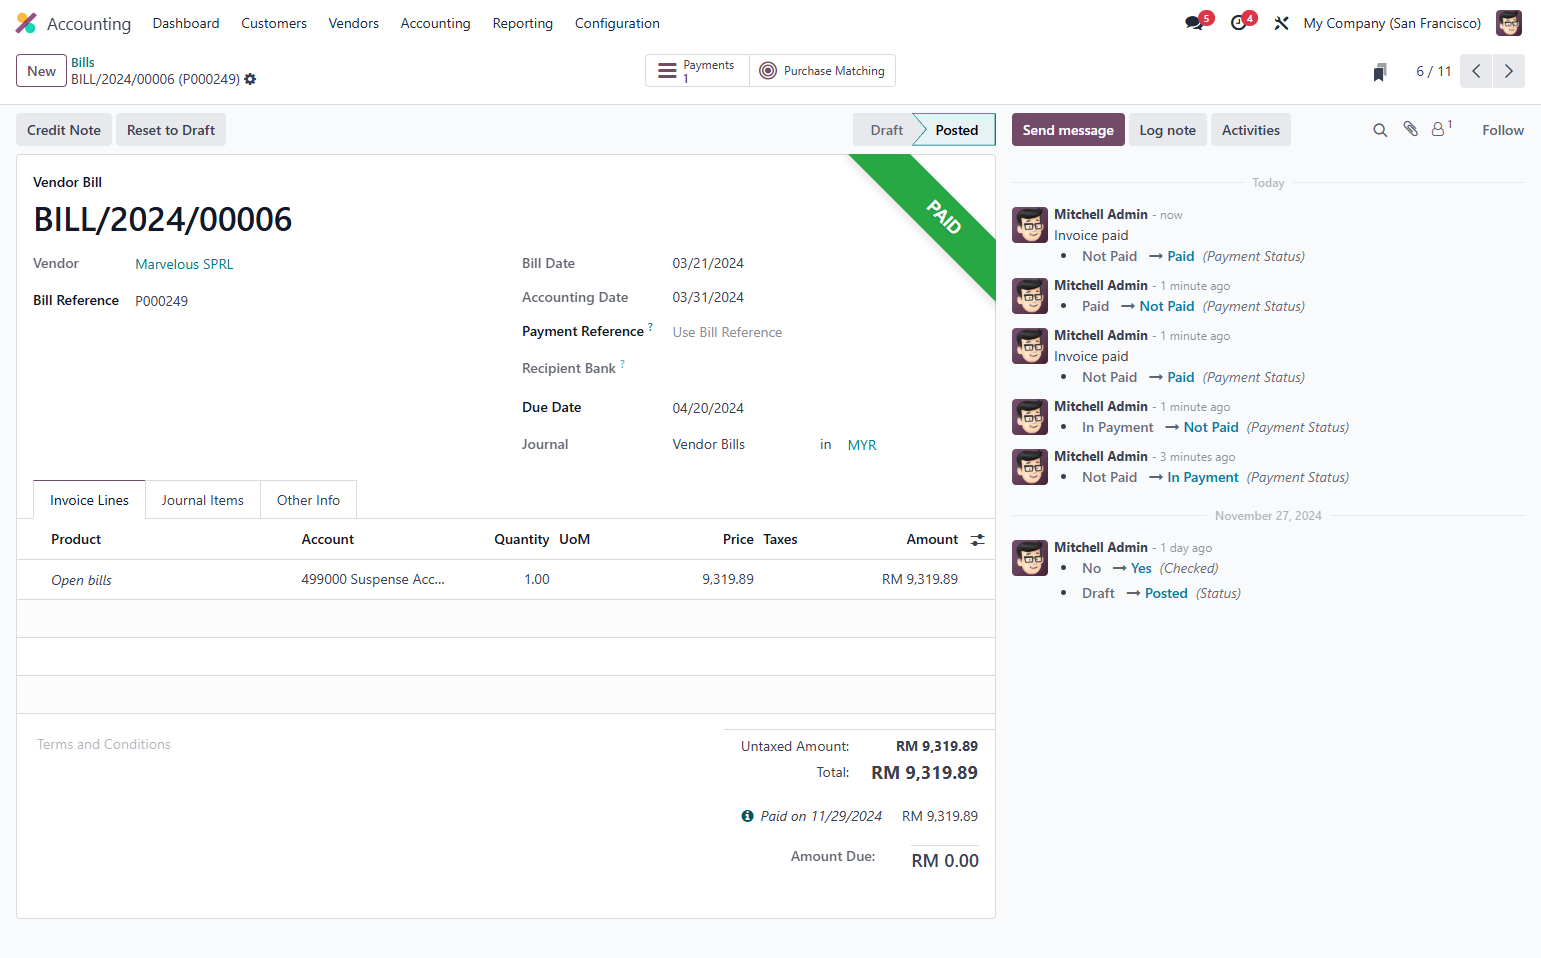Open the conversations messages icon
Screen dimensions: 1541x958
pyautogui.click(x=1194, y=23)
